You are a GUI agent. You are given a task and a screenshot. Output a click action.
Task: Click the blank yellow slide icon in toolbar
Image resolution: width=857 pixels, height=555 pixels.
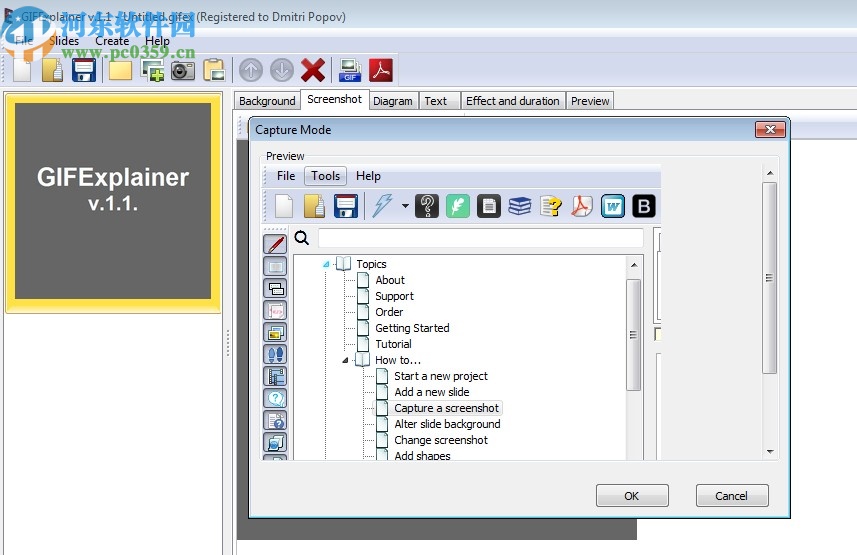120,70
